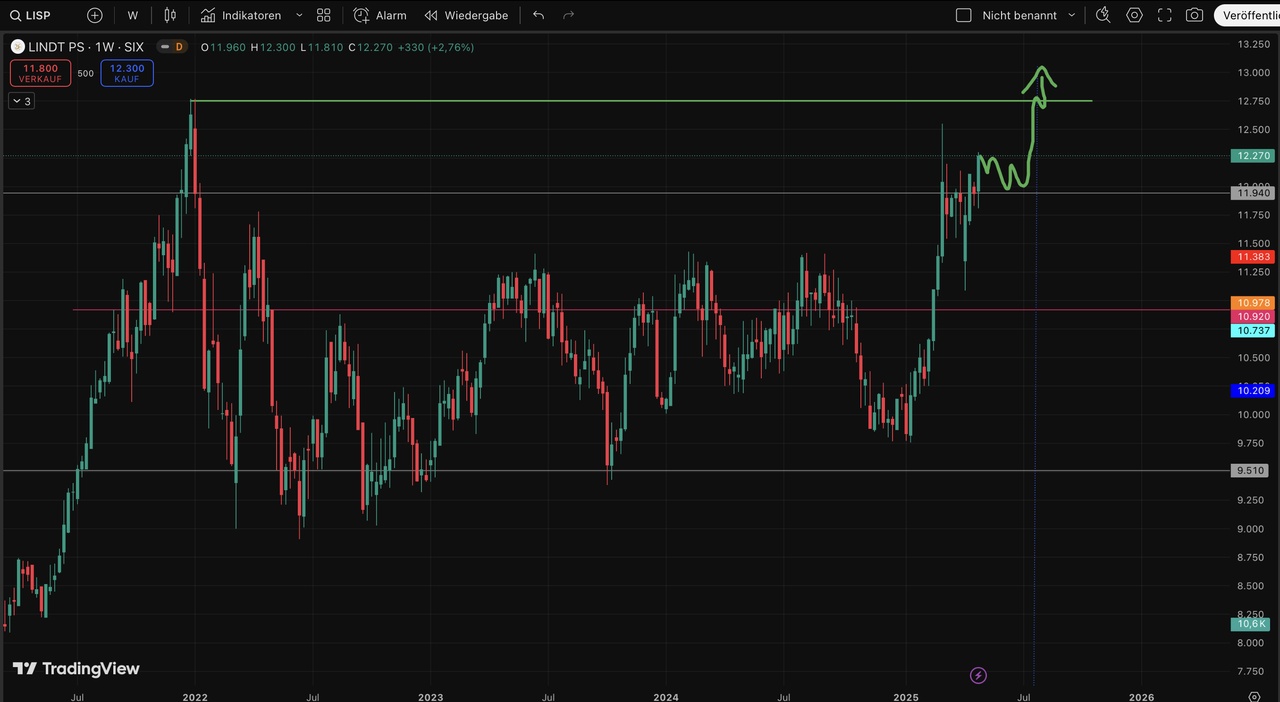The height and width of the screenshot is (702, 1280).
Task: Click the 11.940 horizontal line price label
Action: [1254, 193]
